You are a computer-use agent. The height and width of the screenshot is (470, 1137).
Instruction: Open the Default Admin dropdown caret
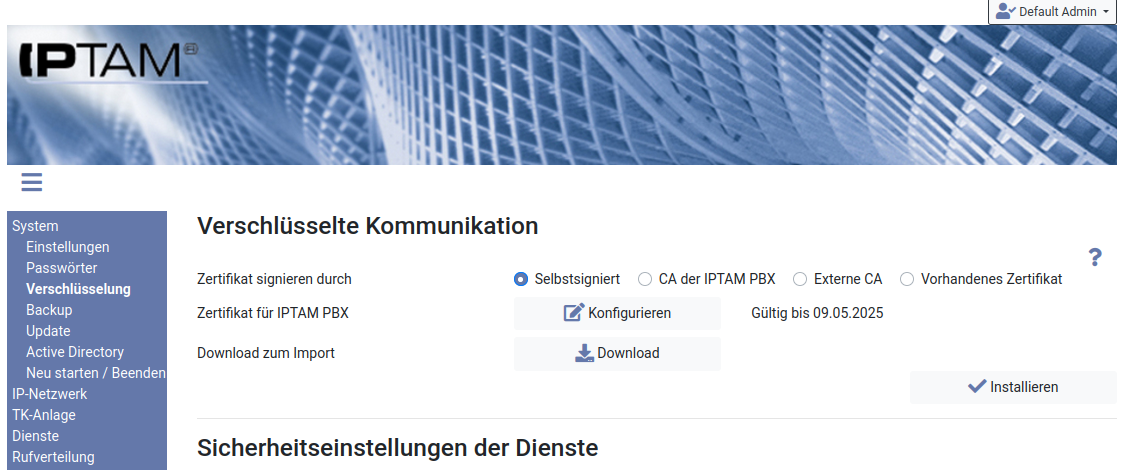click(1106, 13)
